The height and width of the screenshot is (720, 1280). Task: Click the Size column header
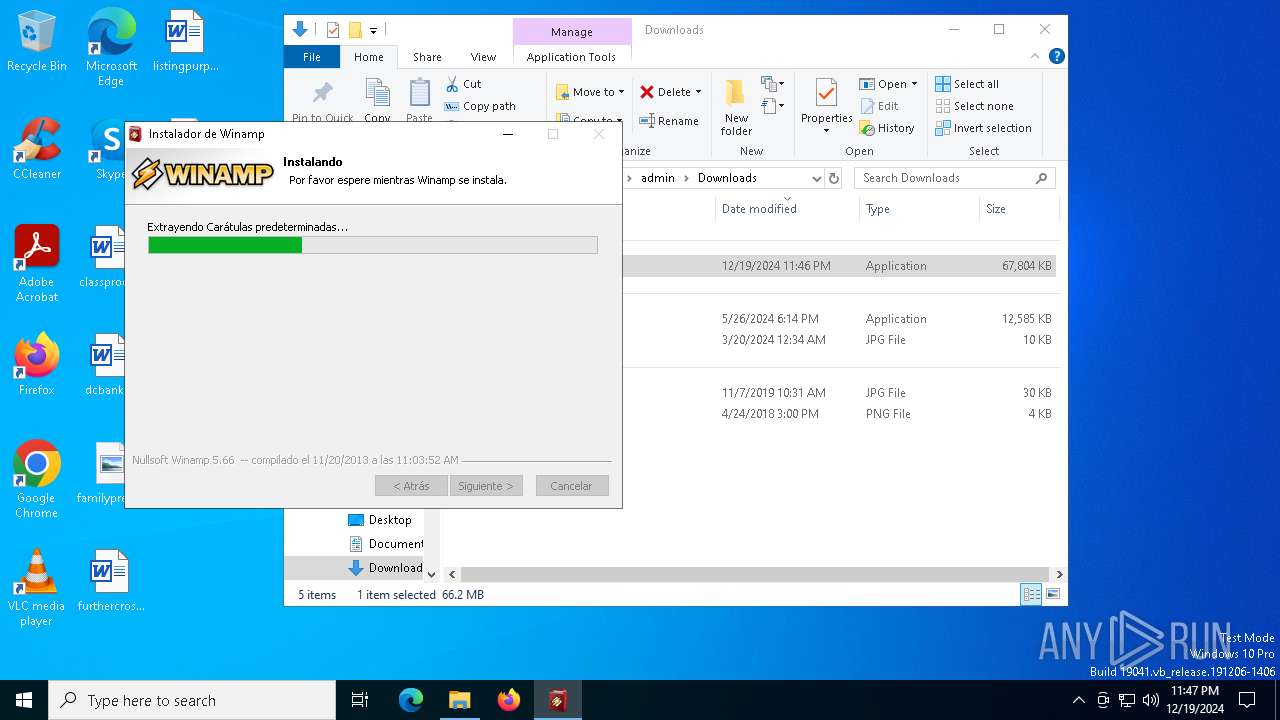1018,209
